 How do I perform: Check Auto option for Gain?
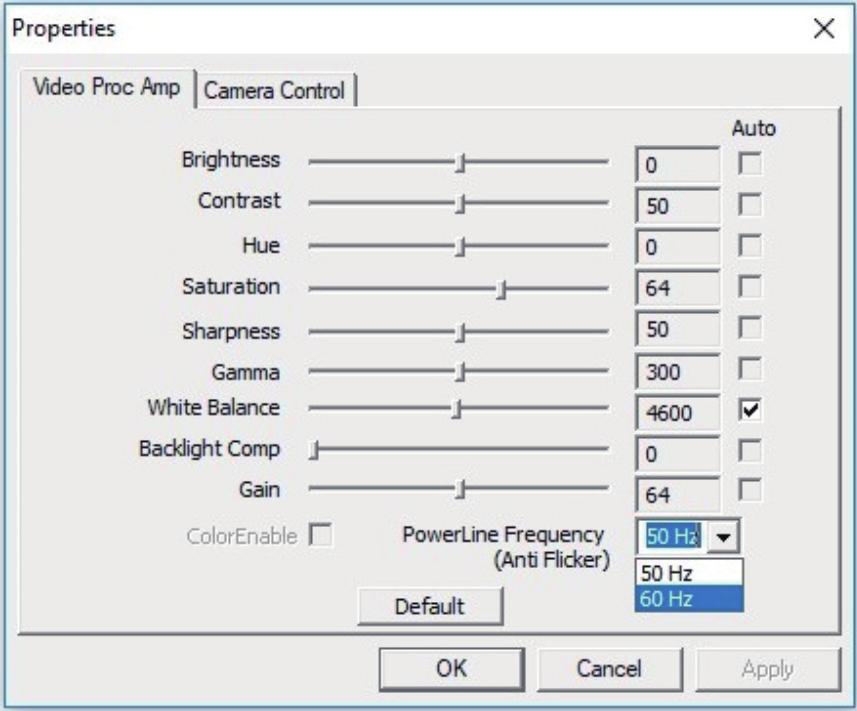pos(749,489)
